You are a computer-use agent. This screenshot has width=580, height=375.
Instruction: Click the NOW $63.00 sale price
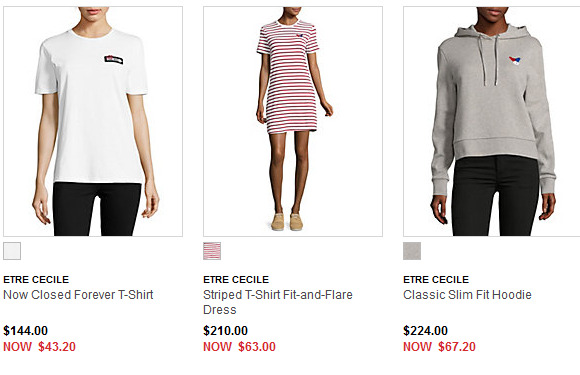tap(239, 347)
